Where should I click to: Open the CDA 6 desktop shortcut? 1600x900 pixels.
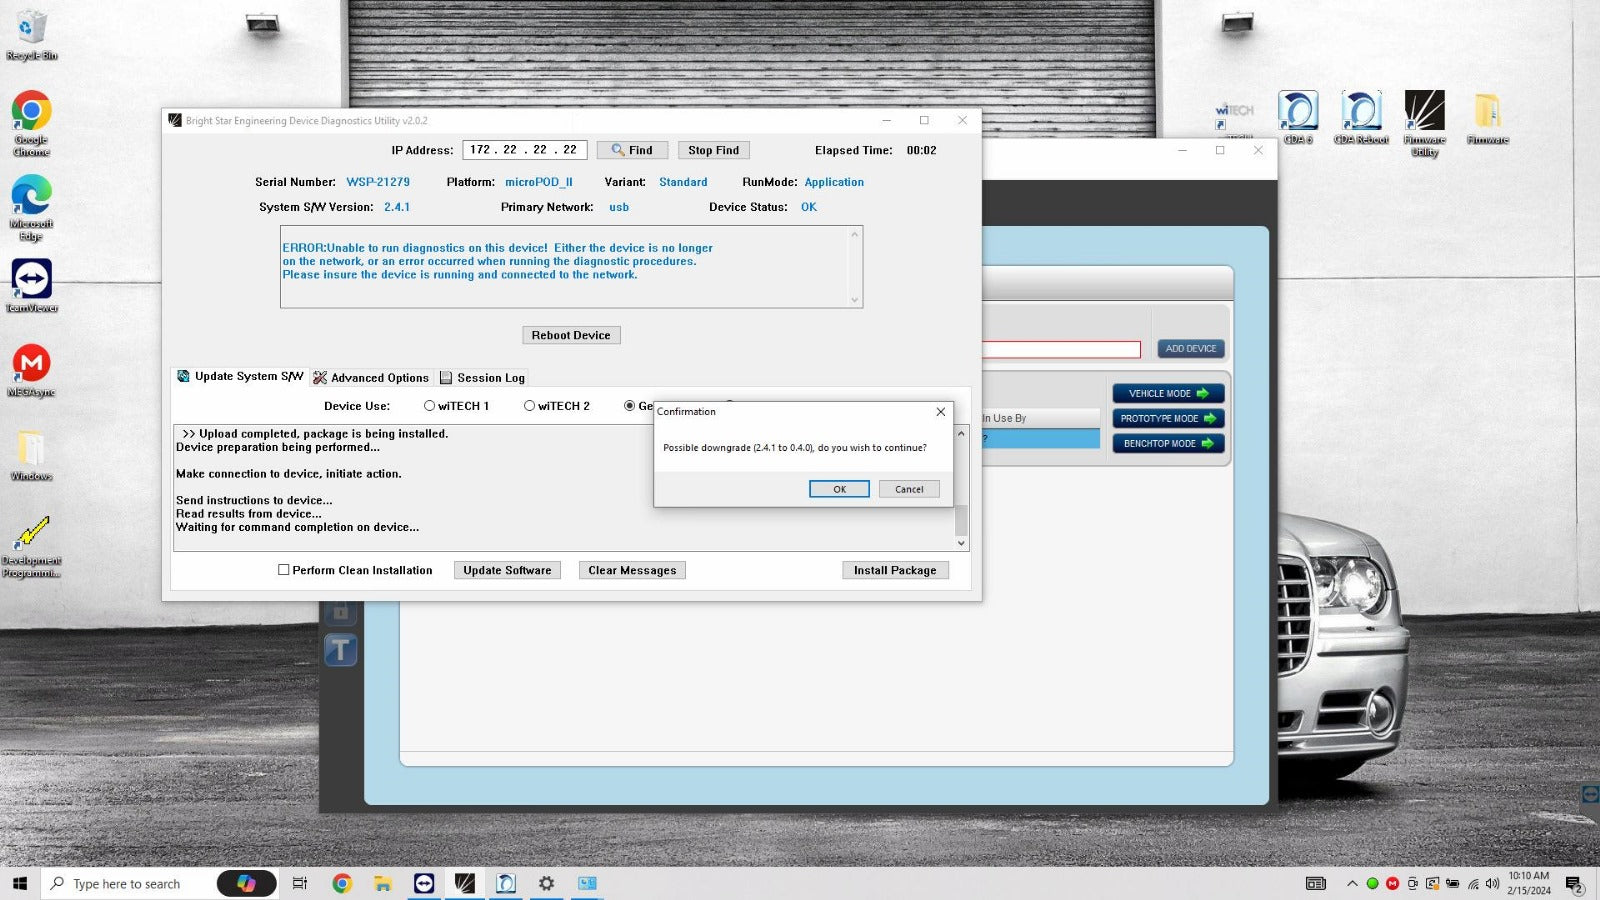point(1298,114)
